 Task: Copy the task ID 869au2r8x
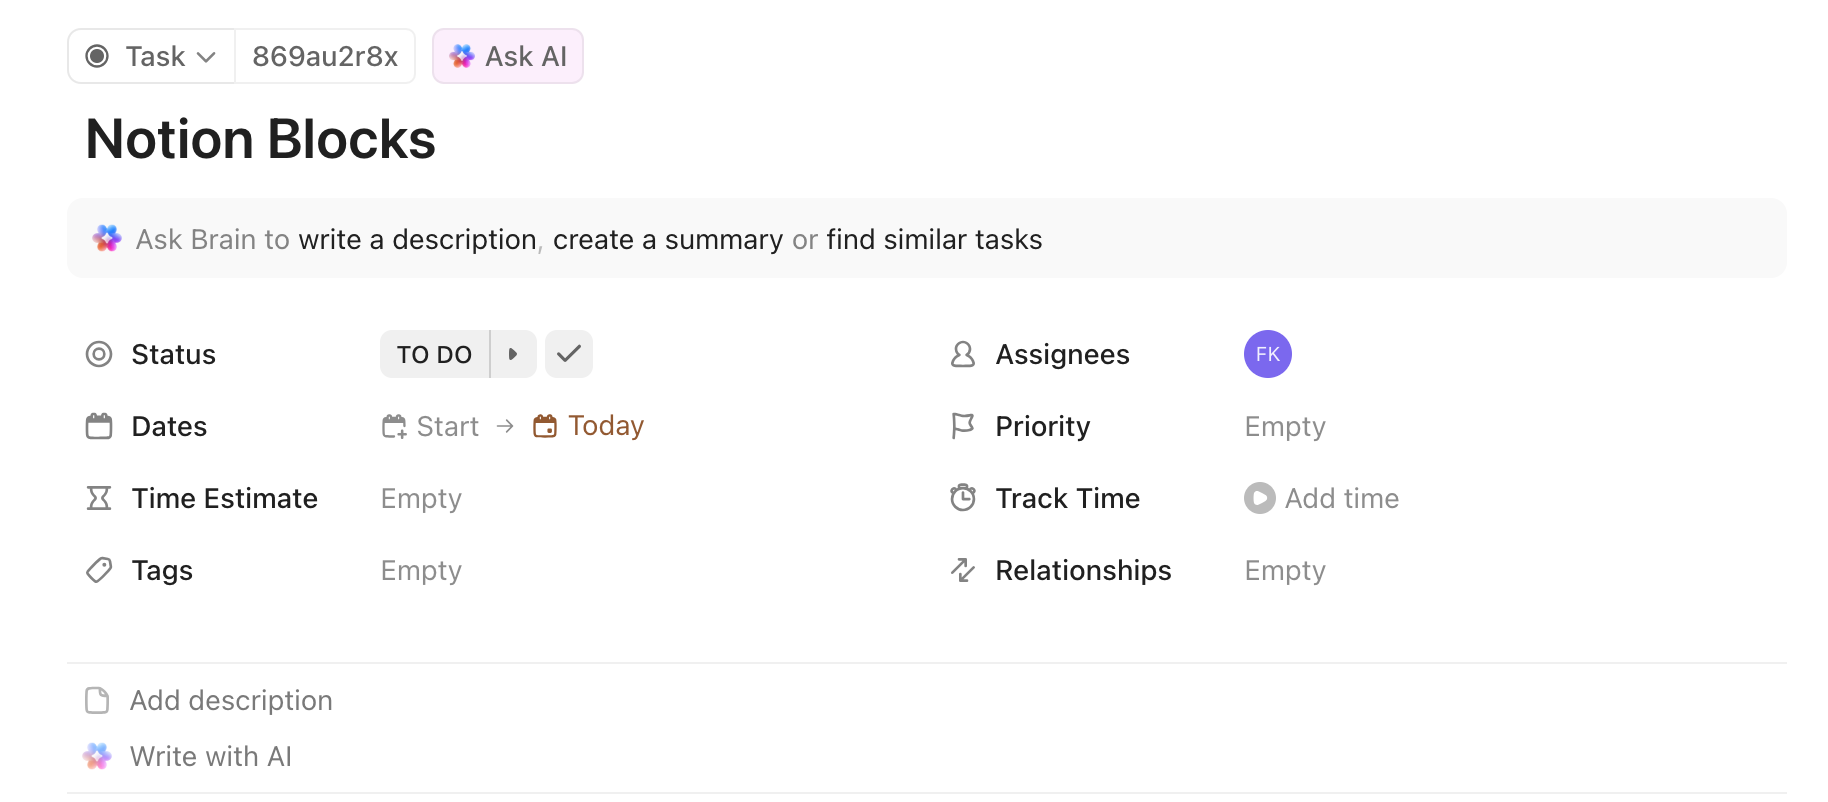pos(325,57)
